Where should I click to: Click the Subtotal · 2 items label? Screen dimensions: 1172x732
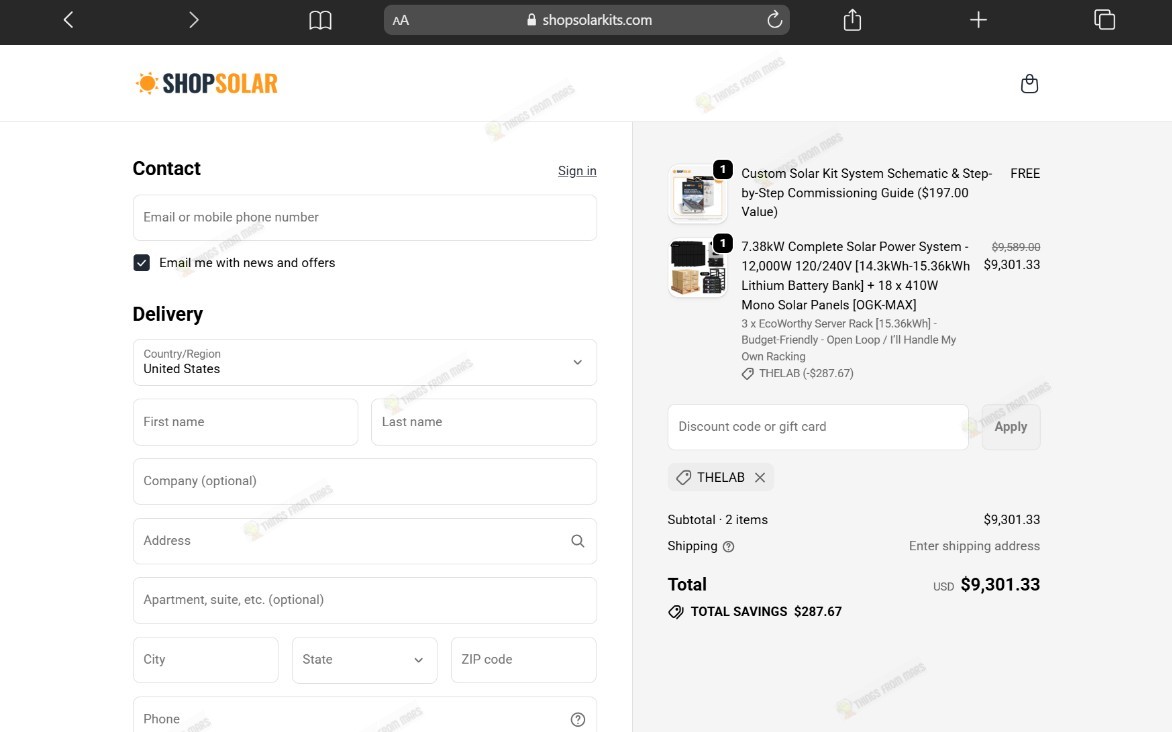pos(718,520)
